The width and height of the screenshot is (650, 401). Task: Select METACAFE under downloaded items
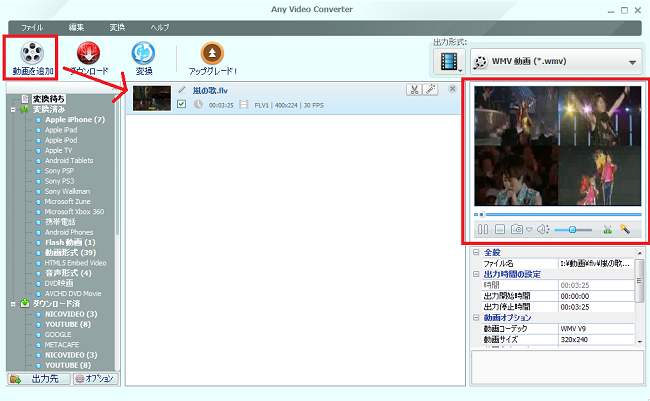[62, 345]
